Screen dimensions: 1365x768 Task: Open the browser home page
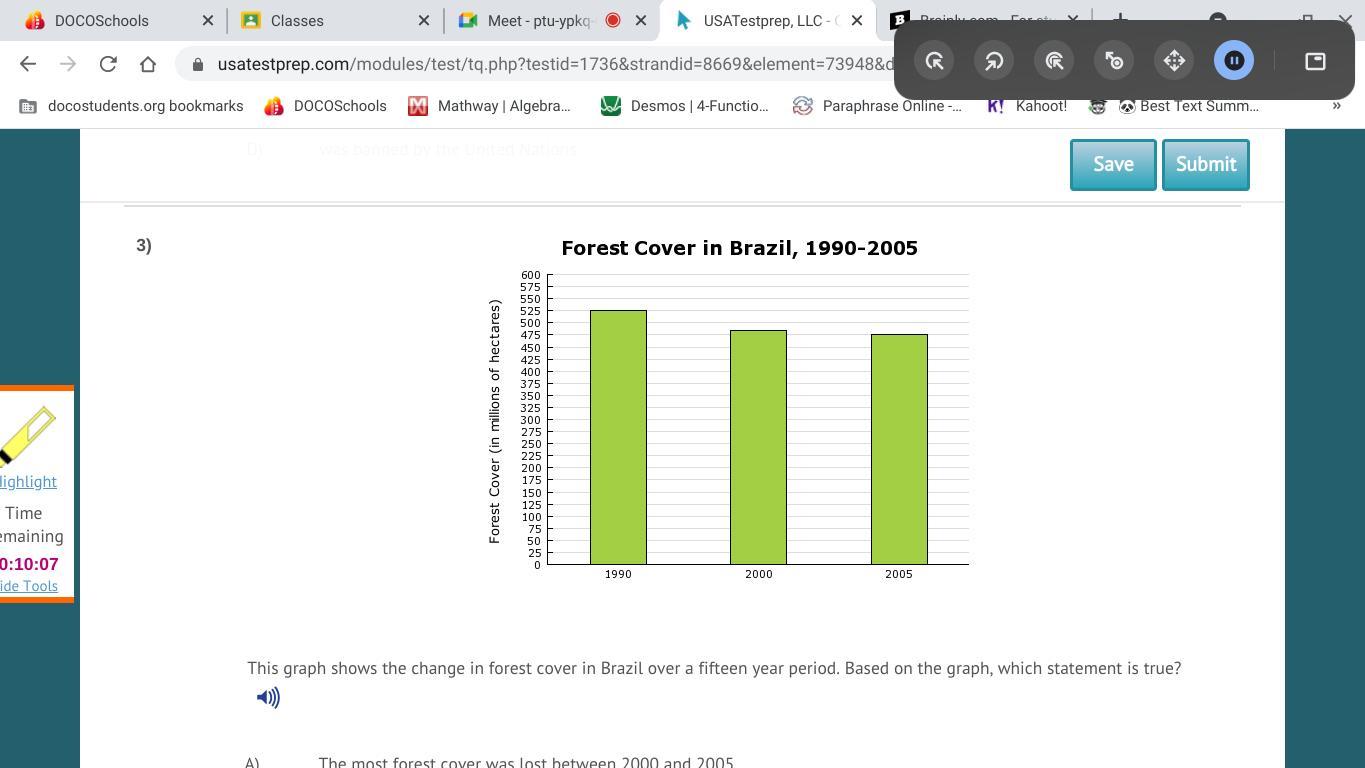point(148,64)
